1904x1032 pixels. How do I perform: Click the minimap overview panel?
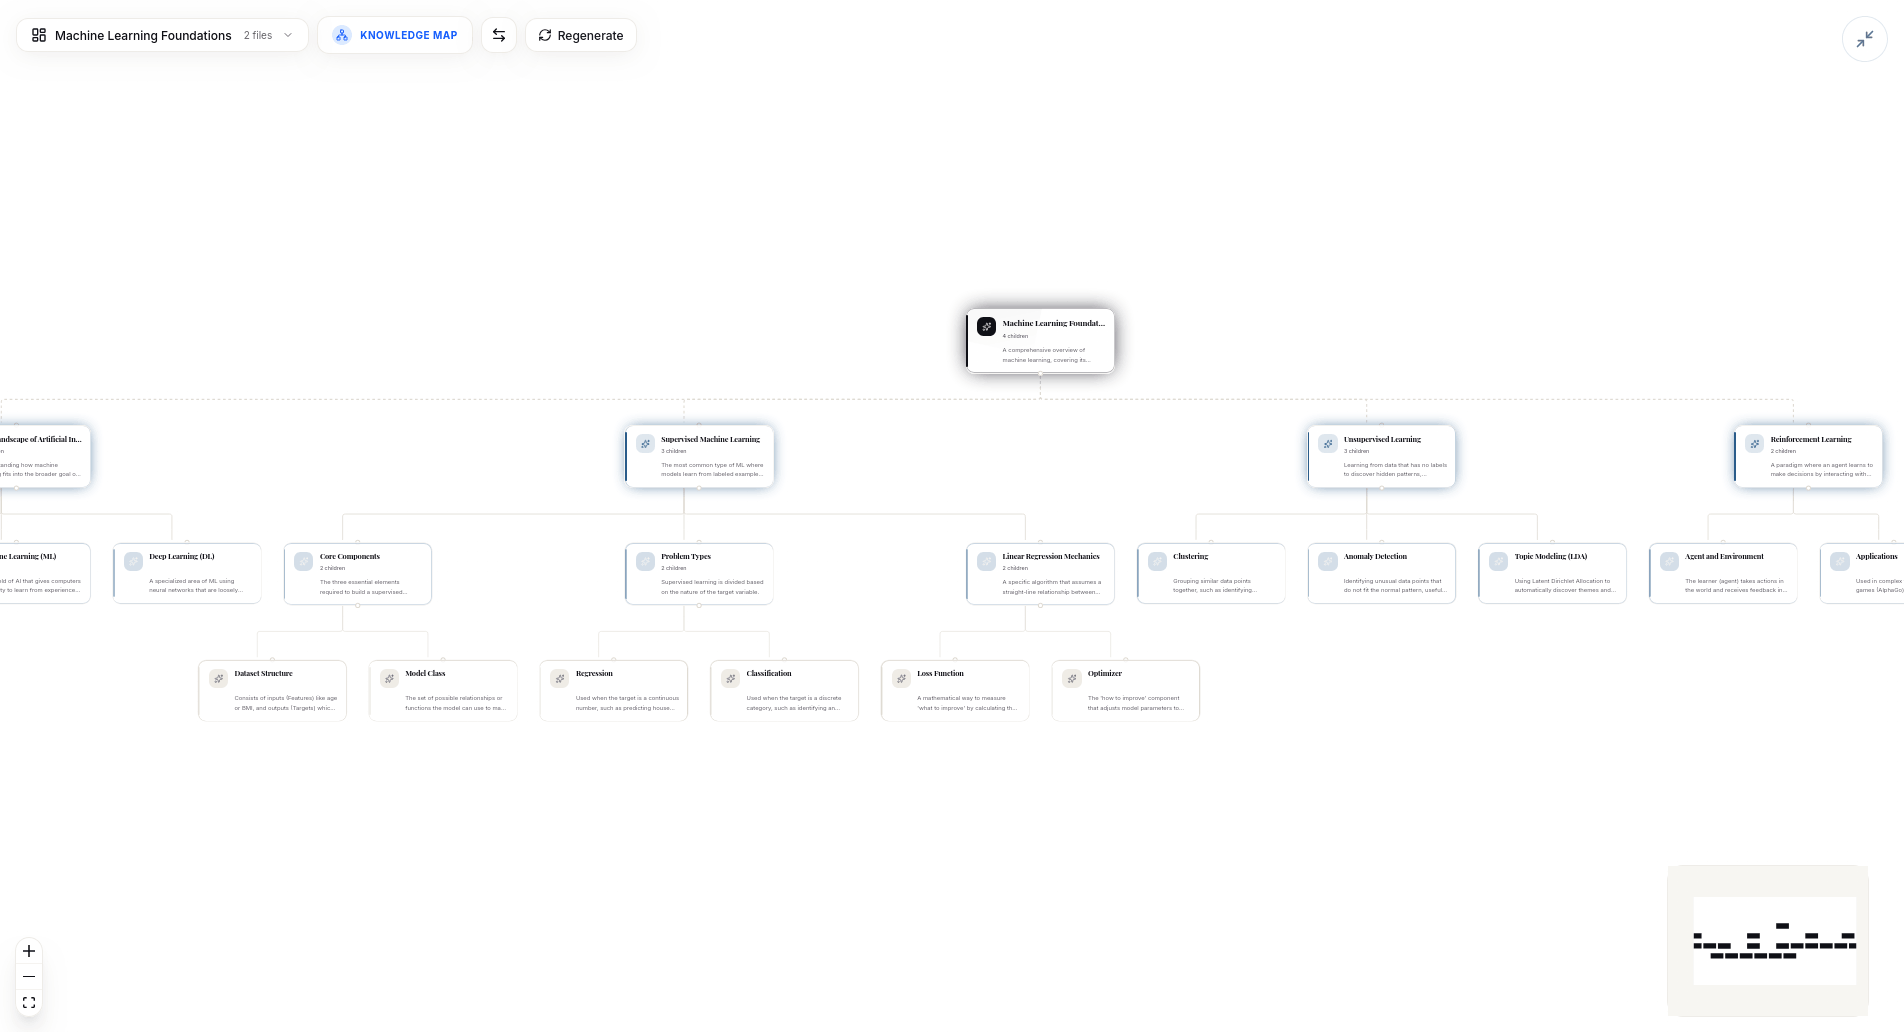[x=1768, y=940]
